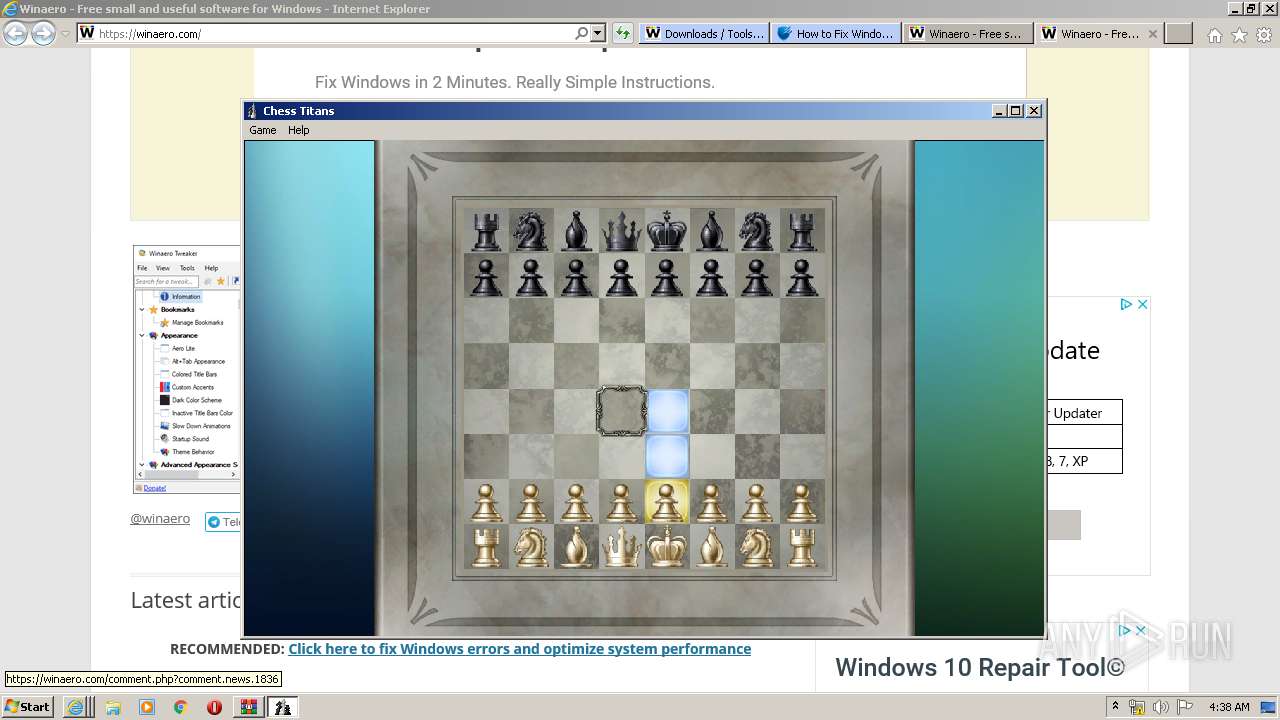Viewport: 1280px width, 720px height.
Task: Open the Winaero Tweaker screenshot thumbnail
Action: tap(187, 369)
